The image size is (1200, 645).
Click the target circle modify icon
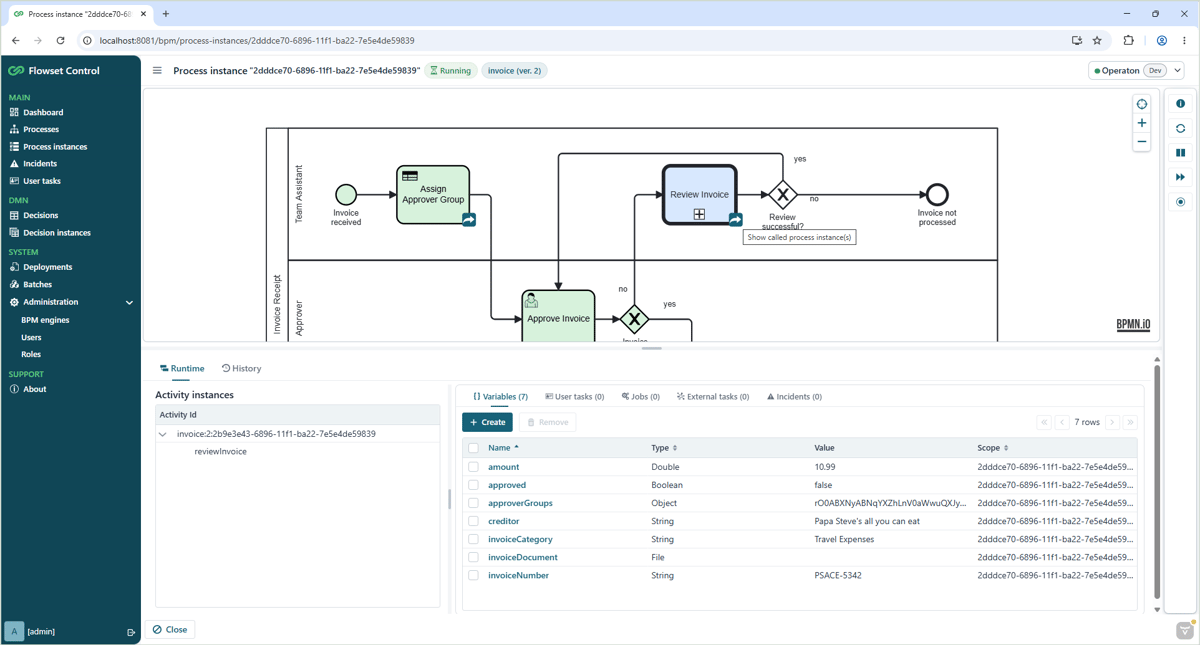point(1180,202)
